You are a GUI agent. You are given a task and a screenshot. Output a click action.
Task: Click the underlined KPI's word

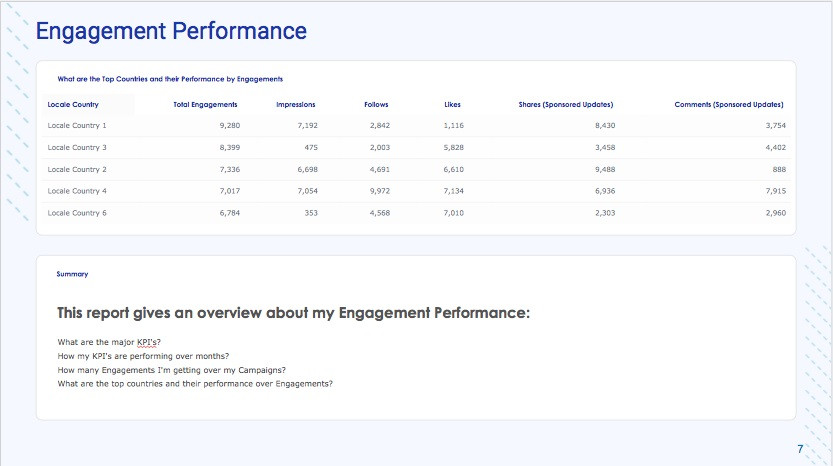click(x=149, y=342)
